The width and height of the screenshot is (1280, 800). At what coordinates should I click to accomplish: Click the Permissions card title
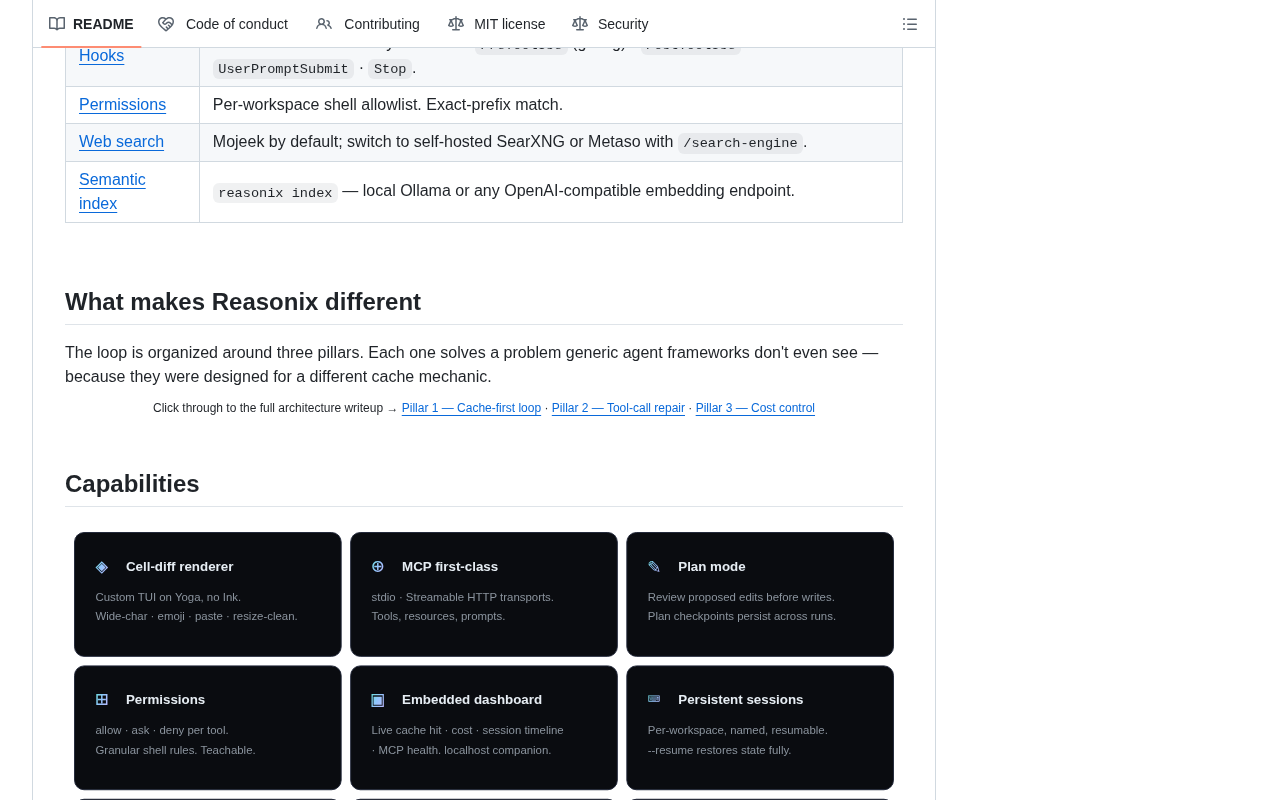click(165, 700)
